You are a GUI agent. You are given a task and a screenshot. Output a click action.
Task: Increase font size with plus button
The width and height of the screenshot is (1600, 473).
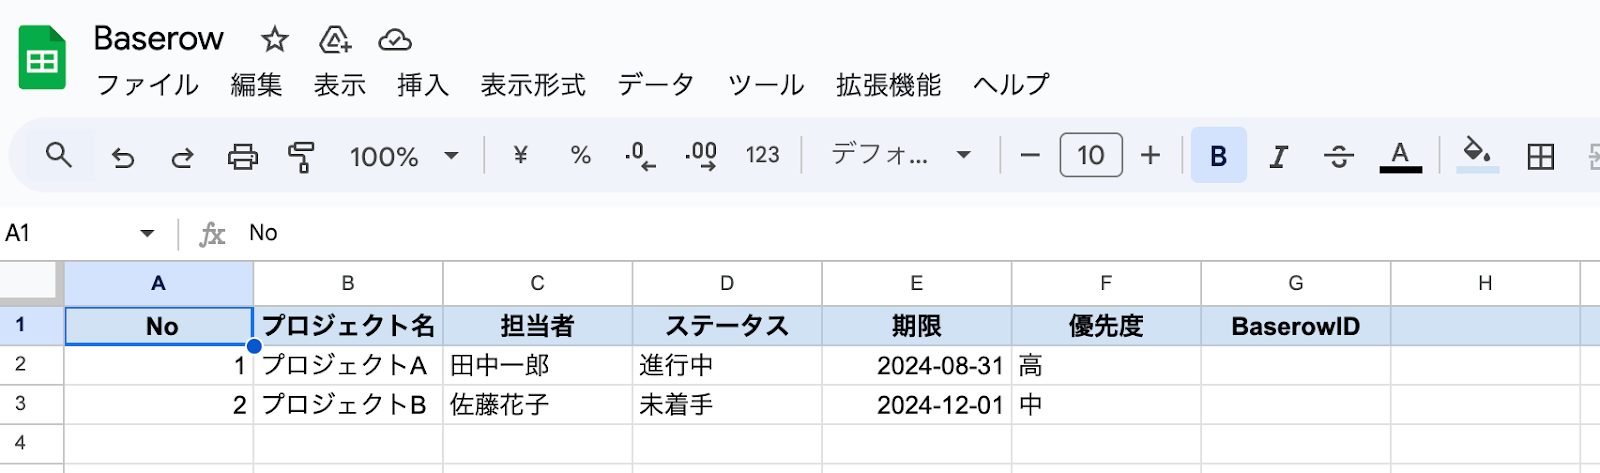[x=1150, y=155]
